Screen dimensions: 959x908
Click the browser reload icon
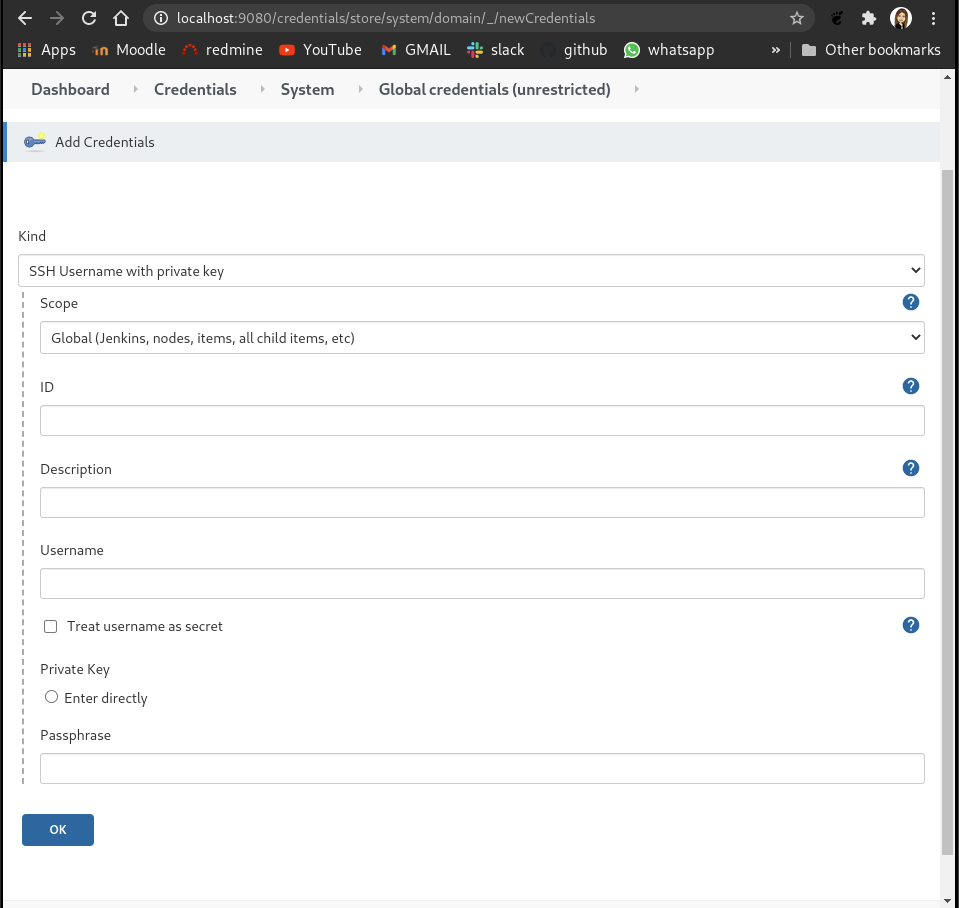point(89,18)
